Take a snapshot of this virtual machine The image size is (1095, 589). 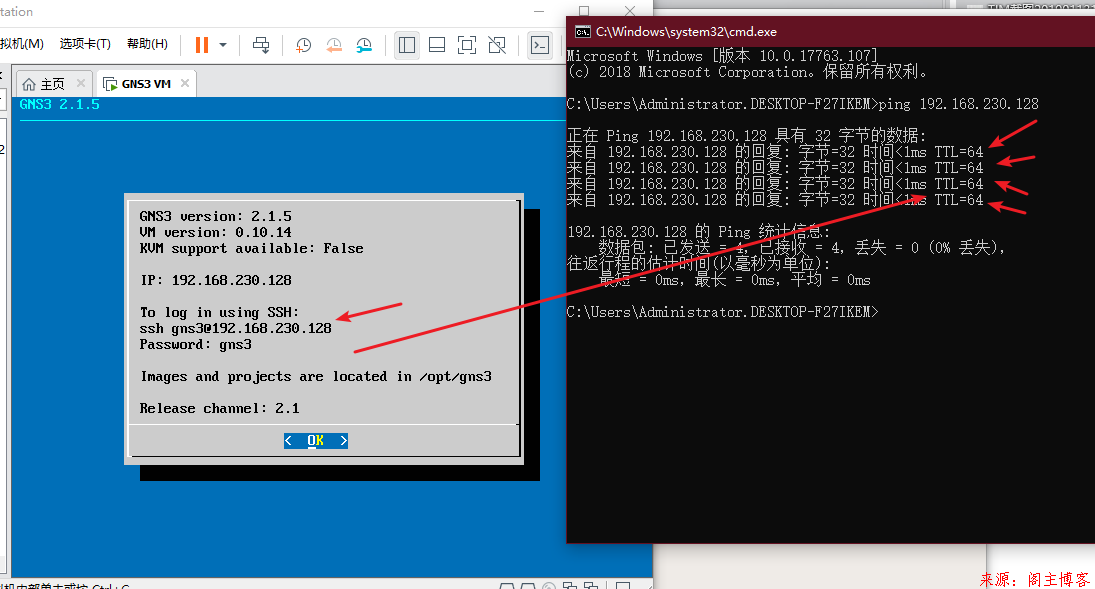pos(303,45)
